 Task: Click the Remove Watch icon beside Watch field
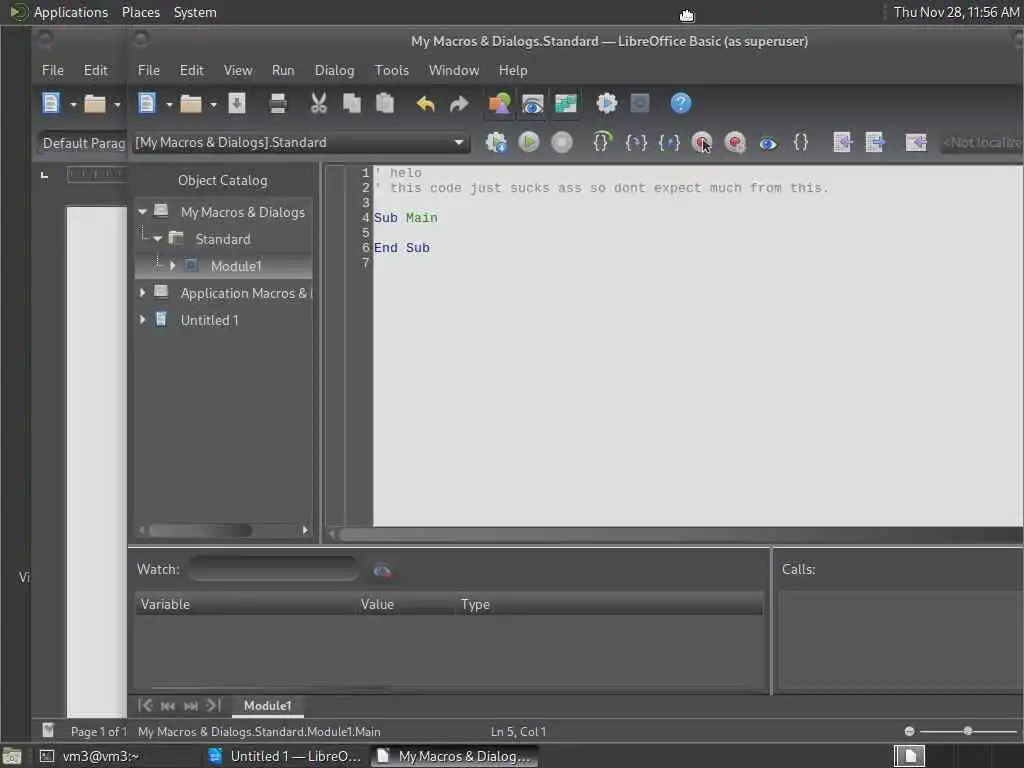click(x=382, y=571)
